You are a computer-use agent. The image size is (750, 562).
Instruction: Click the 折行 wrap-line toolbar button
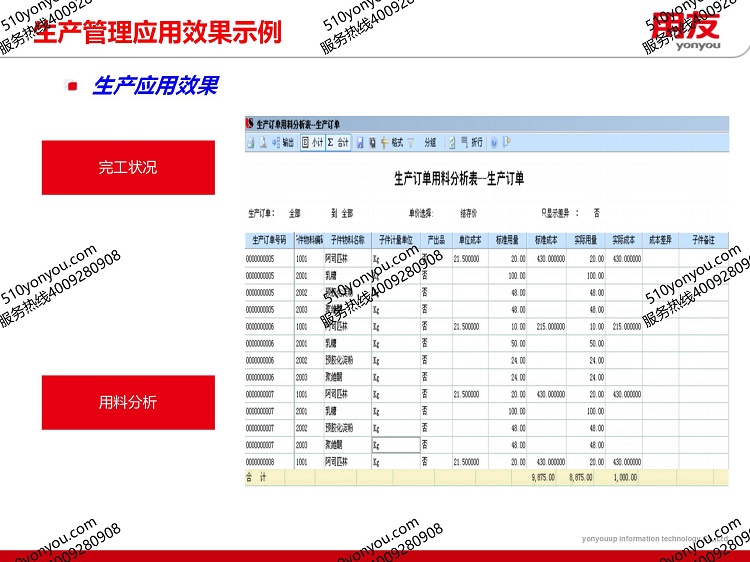[470, 143]
